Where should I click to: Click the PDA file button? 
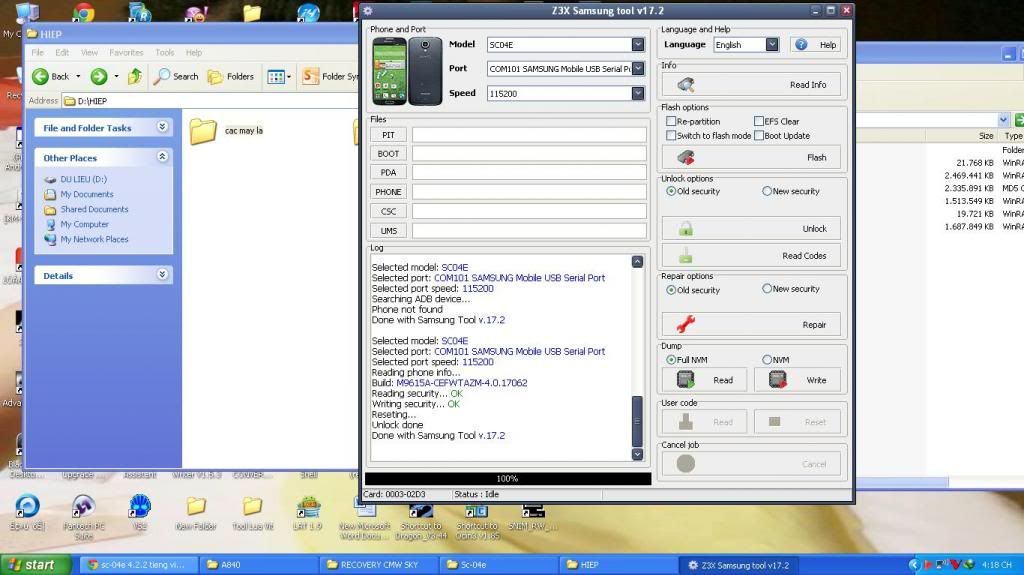(x=389, y=172)
